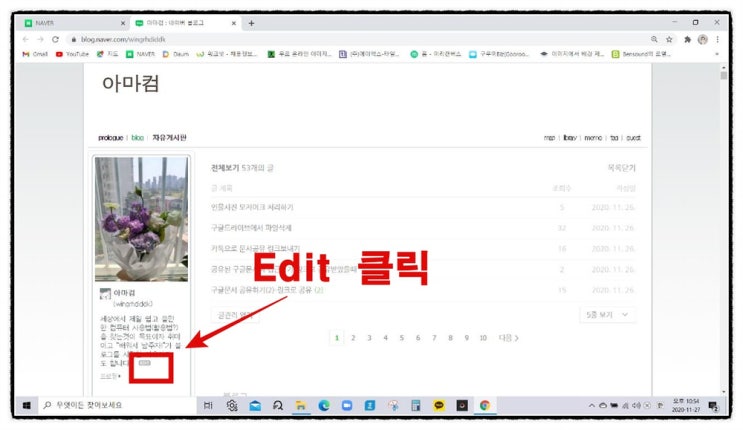Screen dimensions: 743x430
Task: Go to page 7 of posts
Action: pos(434,338)
